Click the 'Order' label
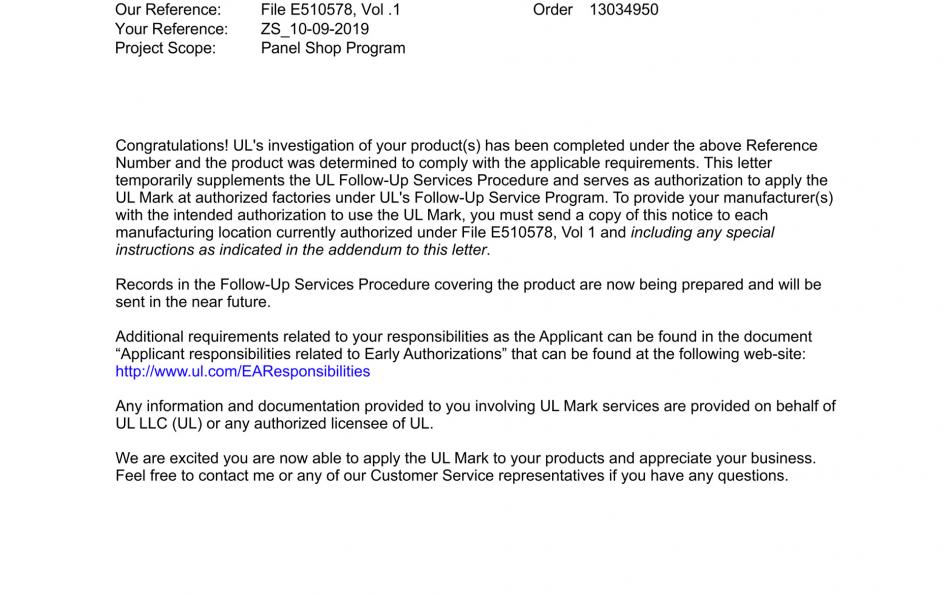This screenshot has width=952, height=594. (552, 10)
